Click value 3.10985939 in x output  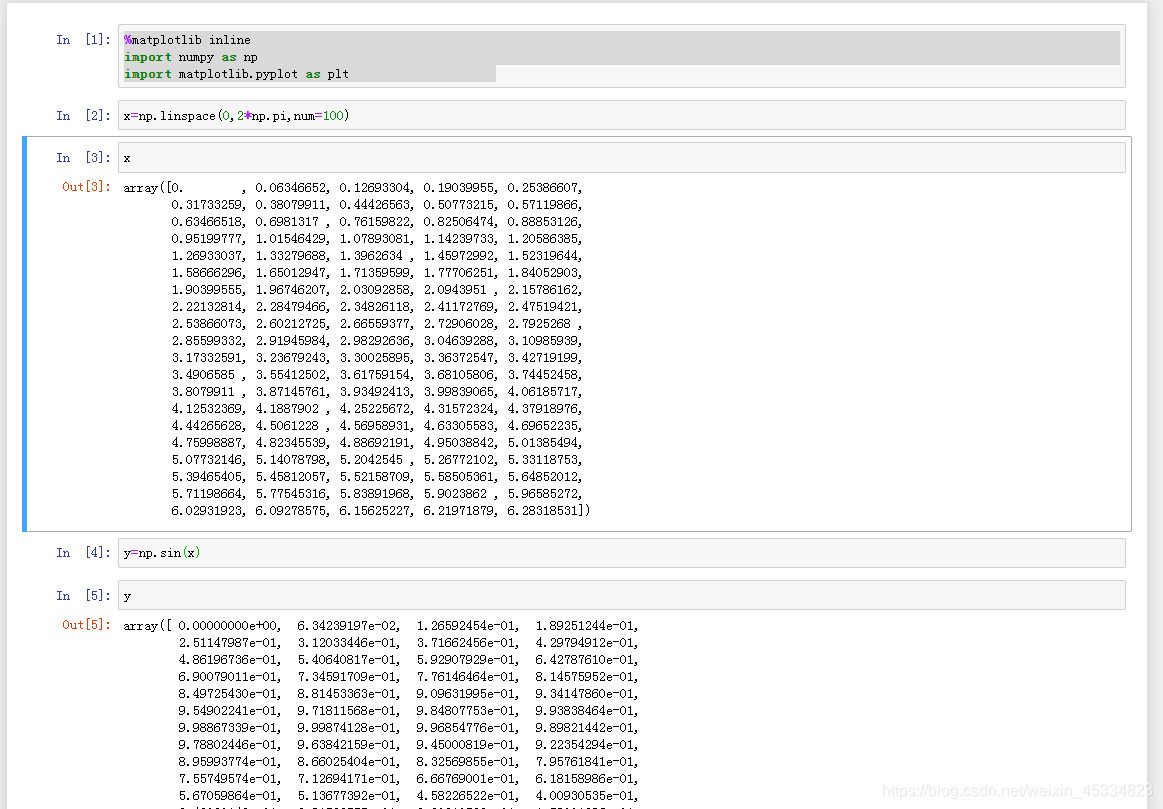tap(542, 341)
